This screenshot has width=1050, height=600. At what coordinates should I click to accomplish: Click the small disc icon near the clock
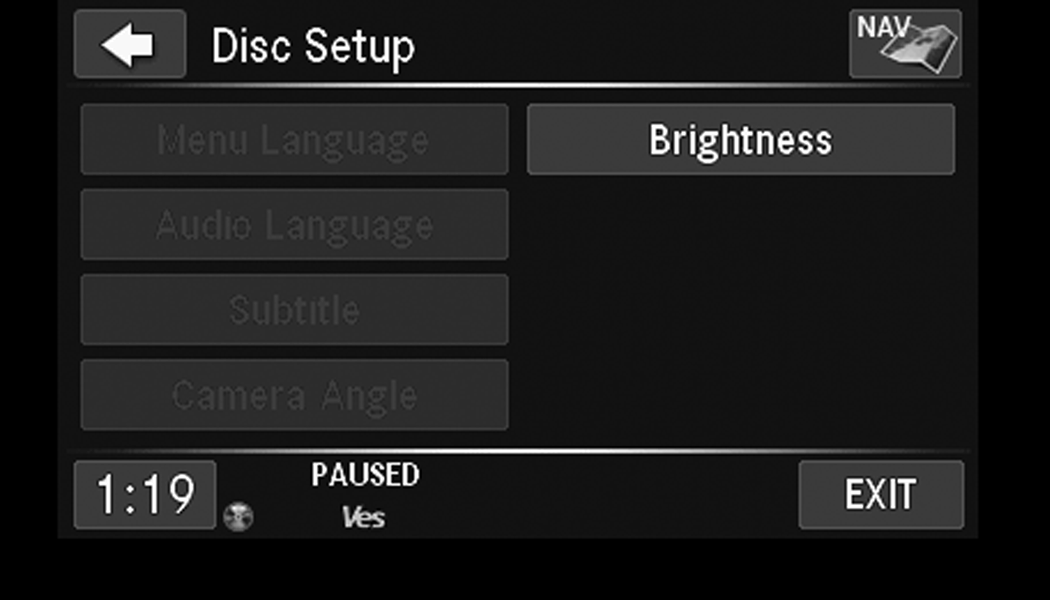tap(238, 516)
